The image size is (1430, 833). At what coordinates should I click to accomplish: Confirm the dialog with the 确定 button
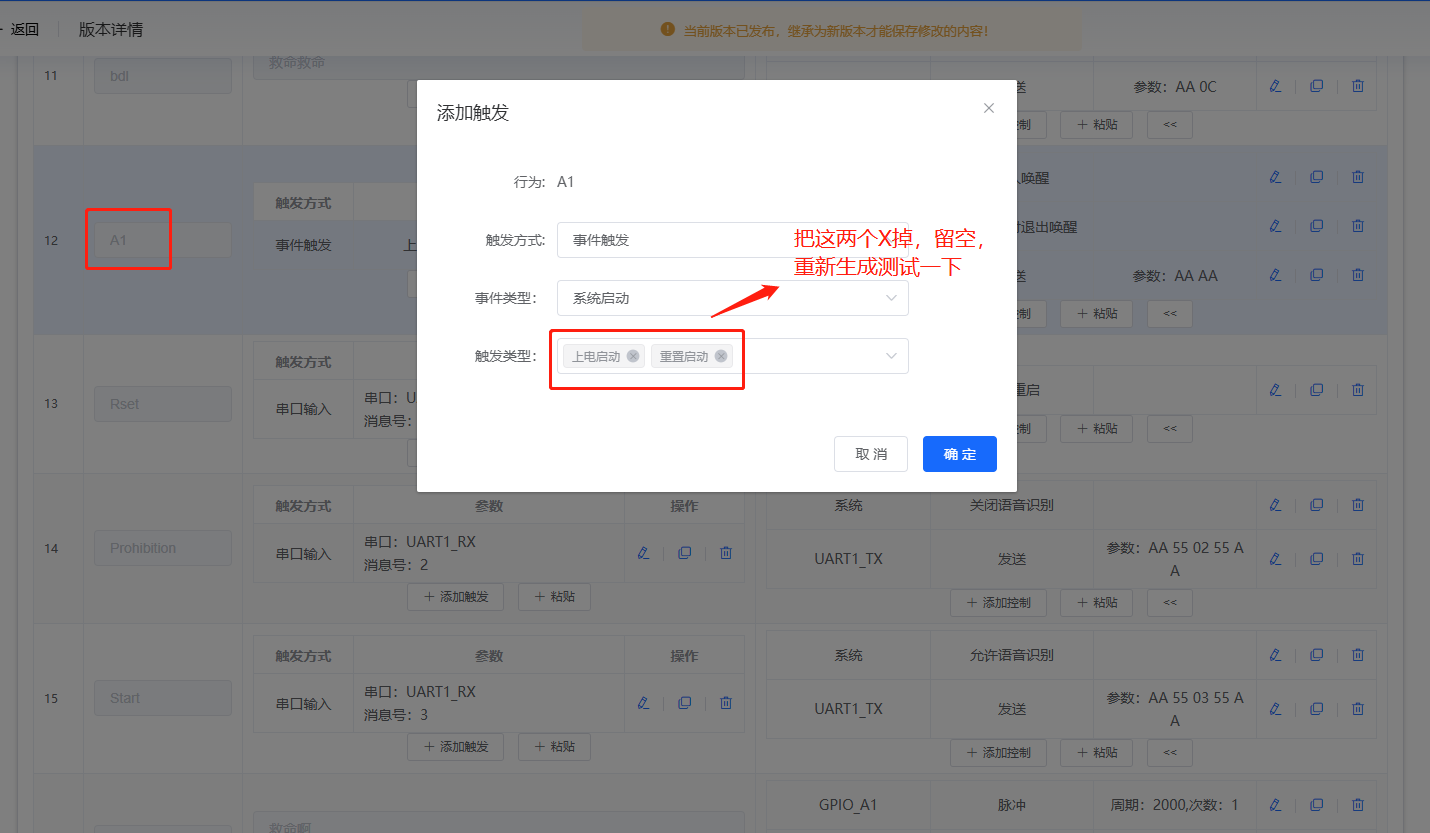[959, 454]
